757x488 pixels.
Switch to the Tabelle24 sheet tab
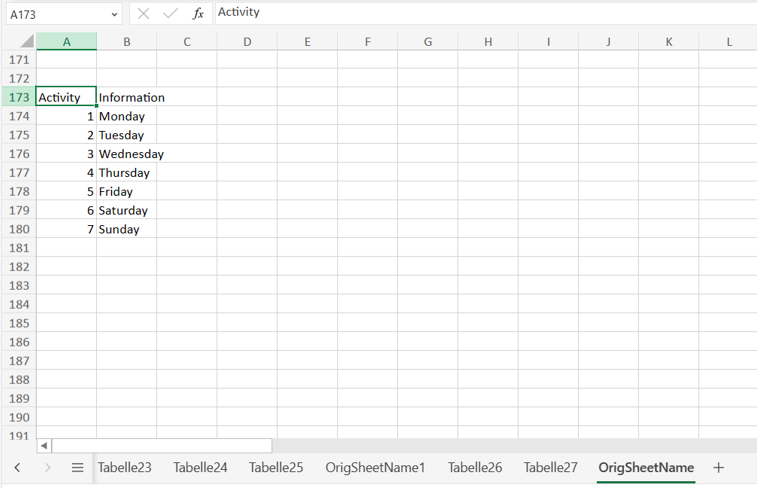tap(200, 467)
